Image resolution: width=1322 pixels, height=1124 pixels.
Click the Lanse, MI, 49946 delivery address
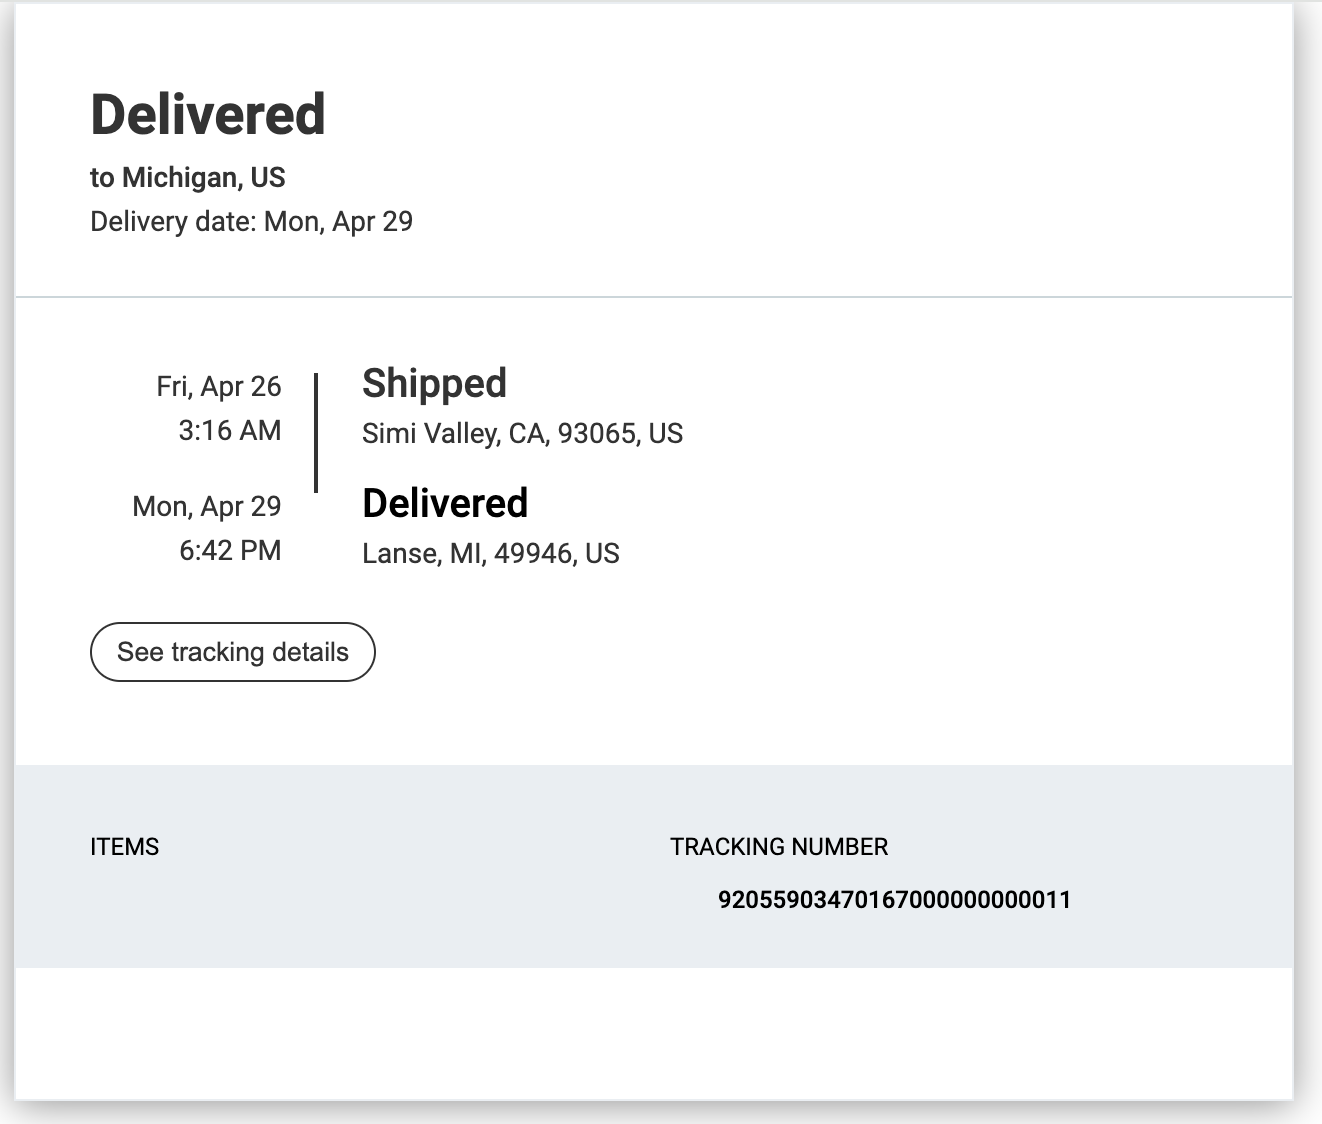pos(490,553)
